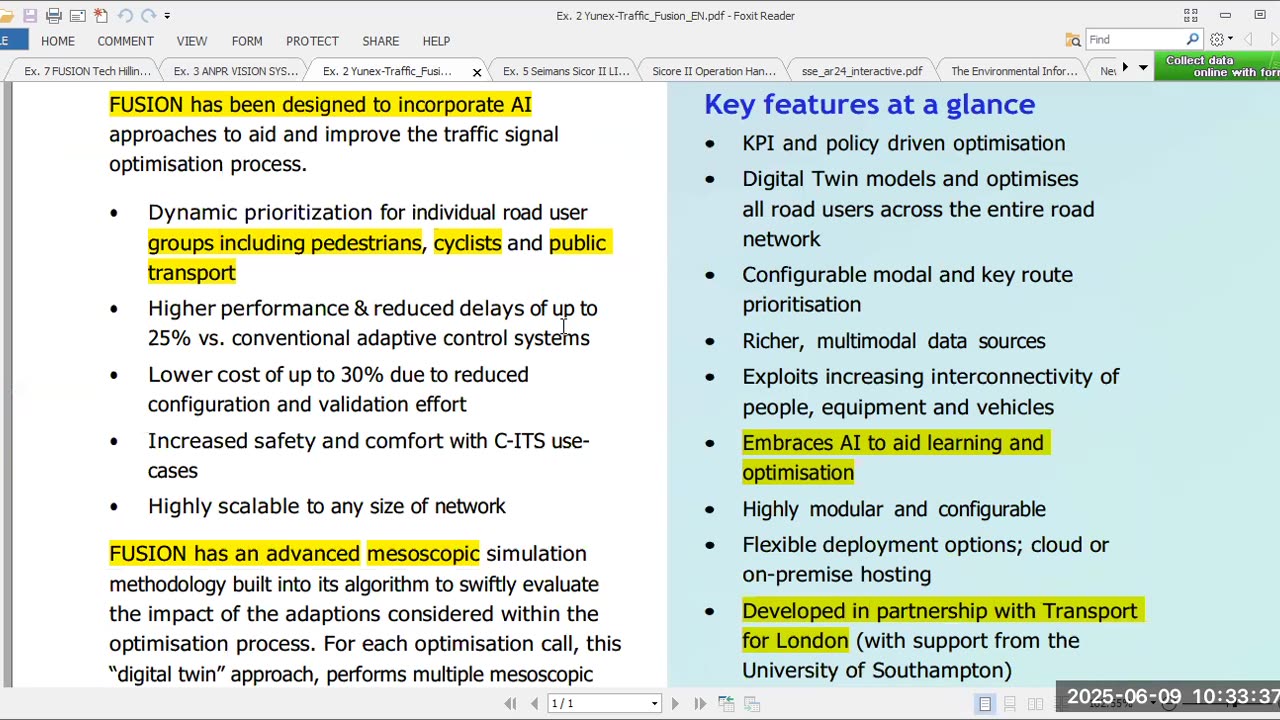This screenshot has width=1280, height=720.
Task: Switch to Ex. 5 Seimans Sicor II LI tab
Action: click(x=566, y=71)
